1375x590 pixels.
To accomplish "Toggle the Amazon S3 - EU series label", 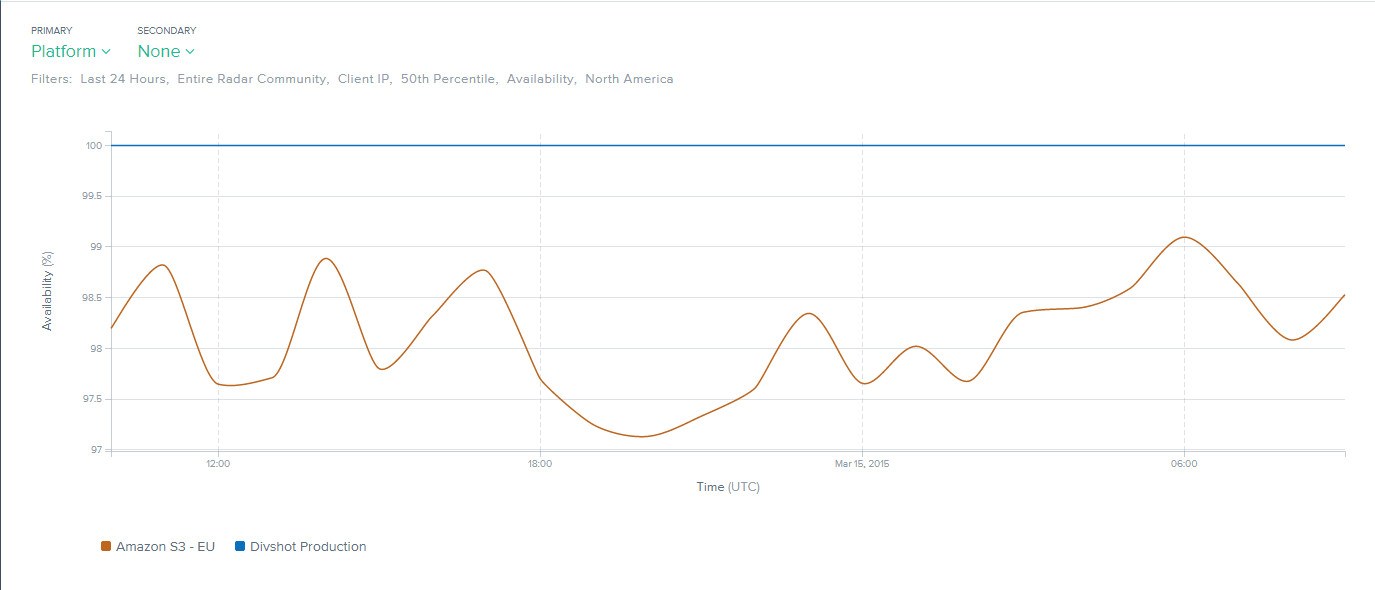I will (x=165, y=547).
